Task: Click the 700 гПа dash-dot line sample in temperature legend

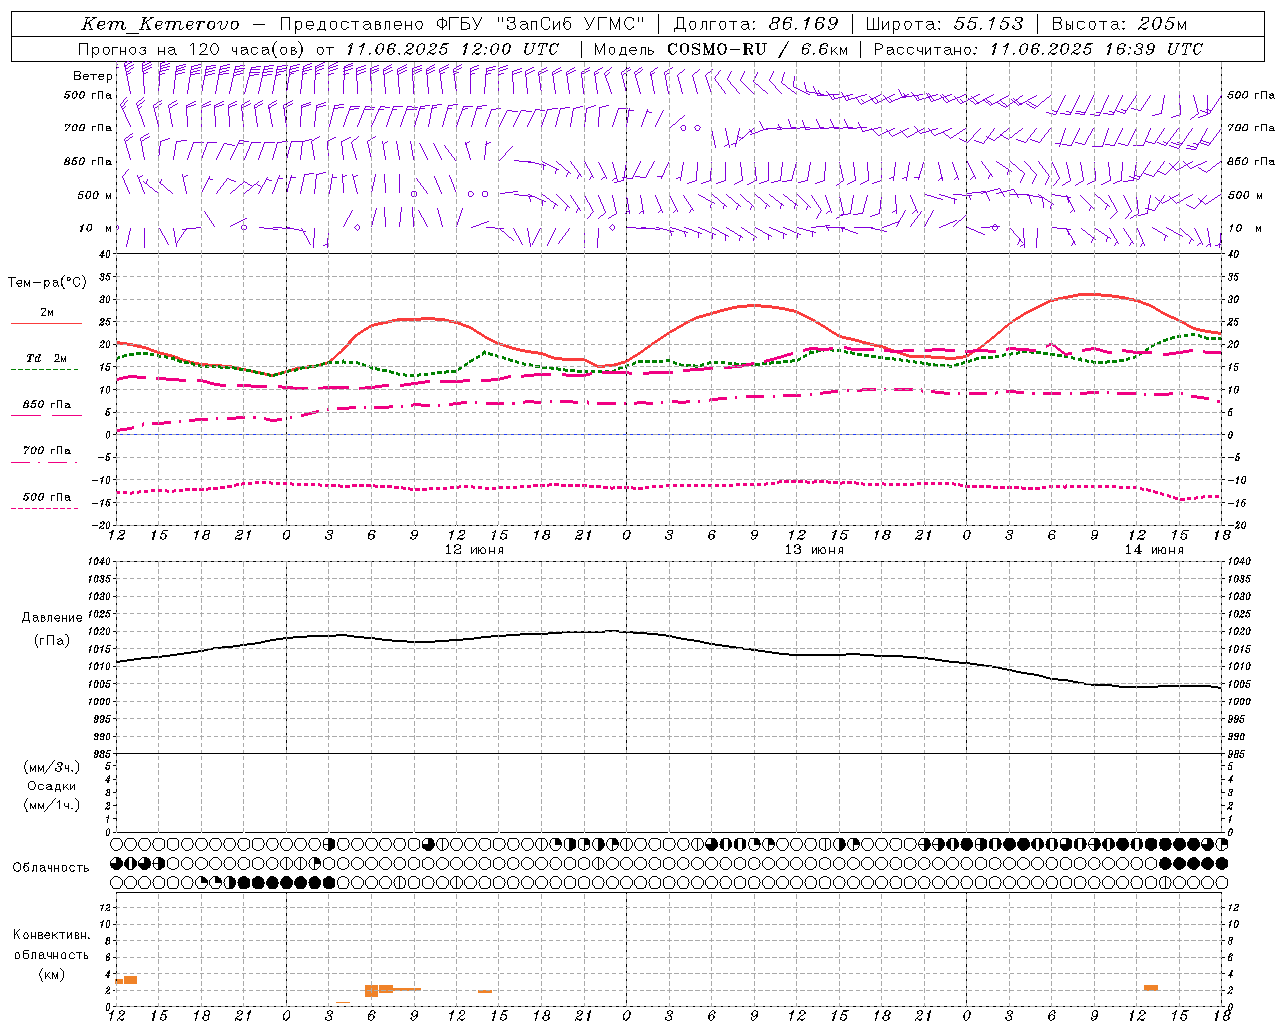Action: 44,462
